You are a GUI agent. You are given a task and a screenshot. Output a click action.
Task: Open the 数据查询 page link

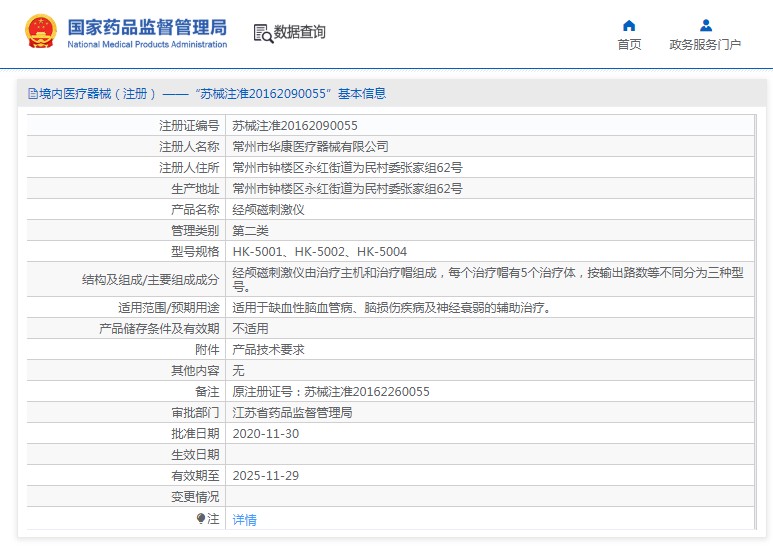pyautogui.click(x=299, y=32)
